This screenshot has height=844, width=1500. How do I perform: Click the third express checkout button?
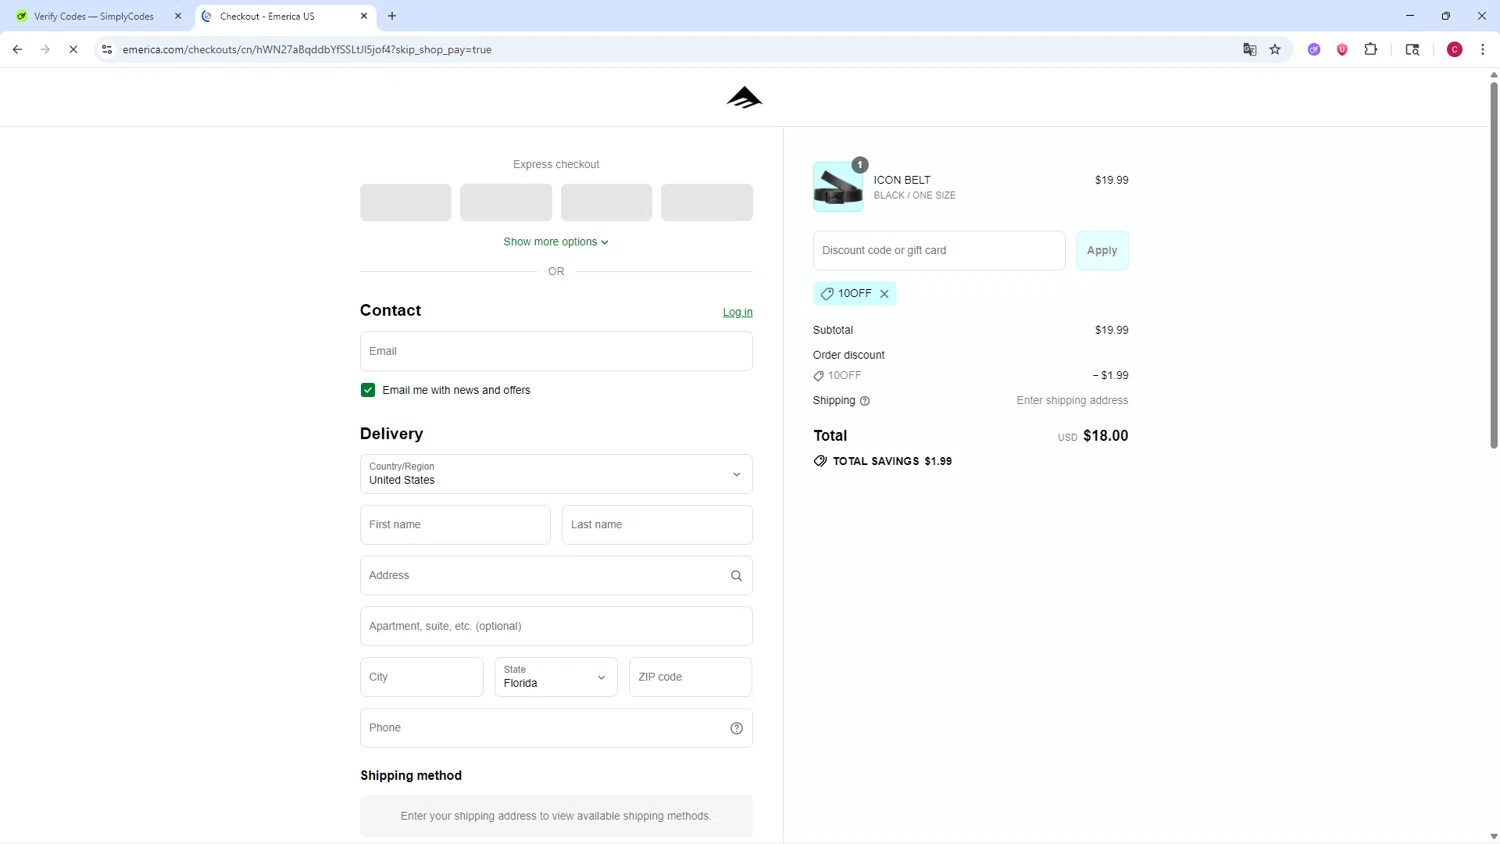click(606, 202)
